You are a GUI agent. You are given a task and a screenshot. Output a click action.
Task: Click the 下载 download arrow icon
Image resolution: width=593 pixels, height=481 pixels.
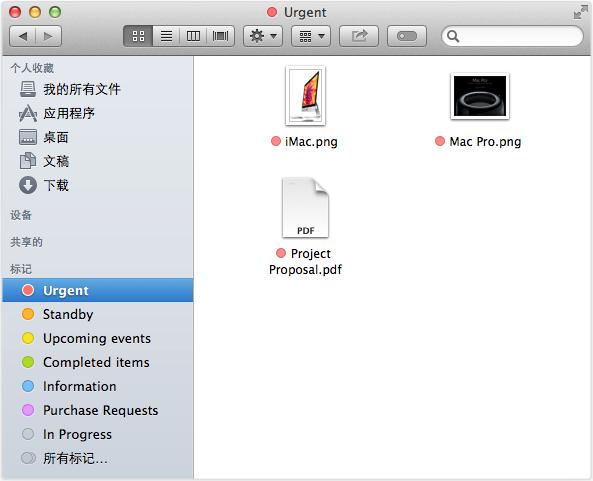[x=28, y=185]
